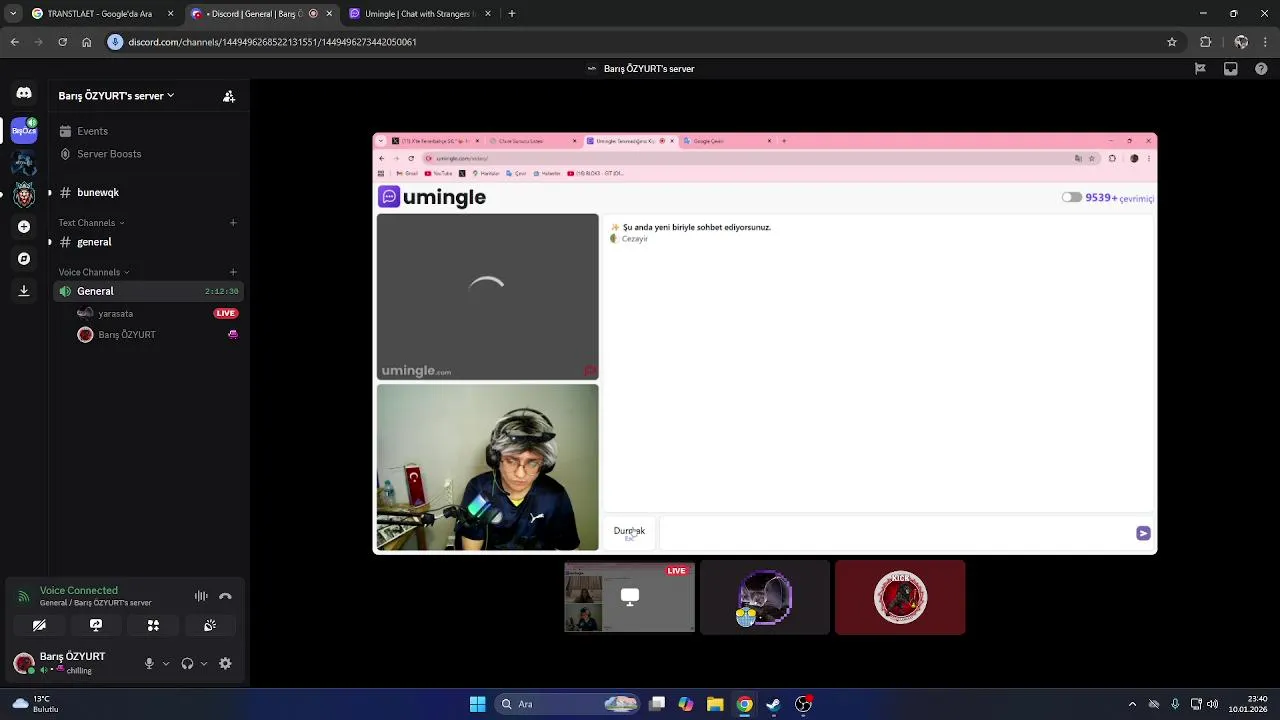Open Chrome three-dot menu
This screenshot has height=720, width=1280.
[1266, 42]
